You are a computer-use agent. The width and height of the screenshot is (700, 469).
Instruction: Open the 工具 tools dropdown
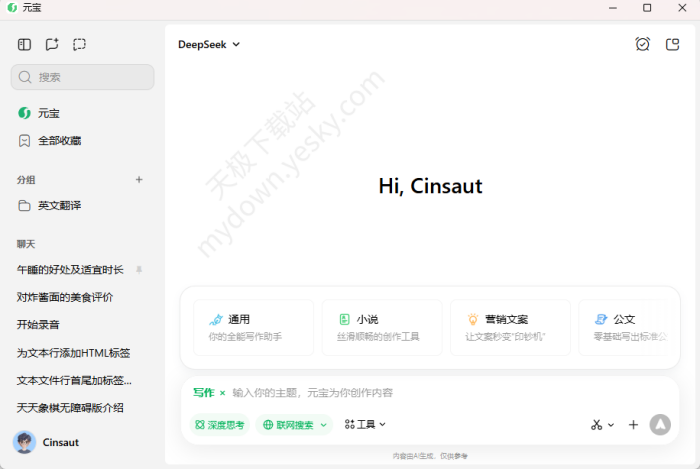point(365,425)
